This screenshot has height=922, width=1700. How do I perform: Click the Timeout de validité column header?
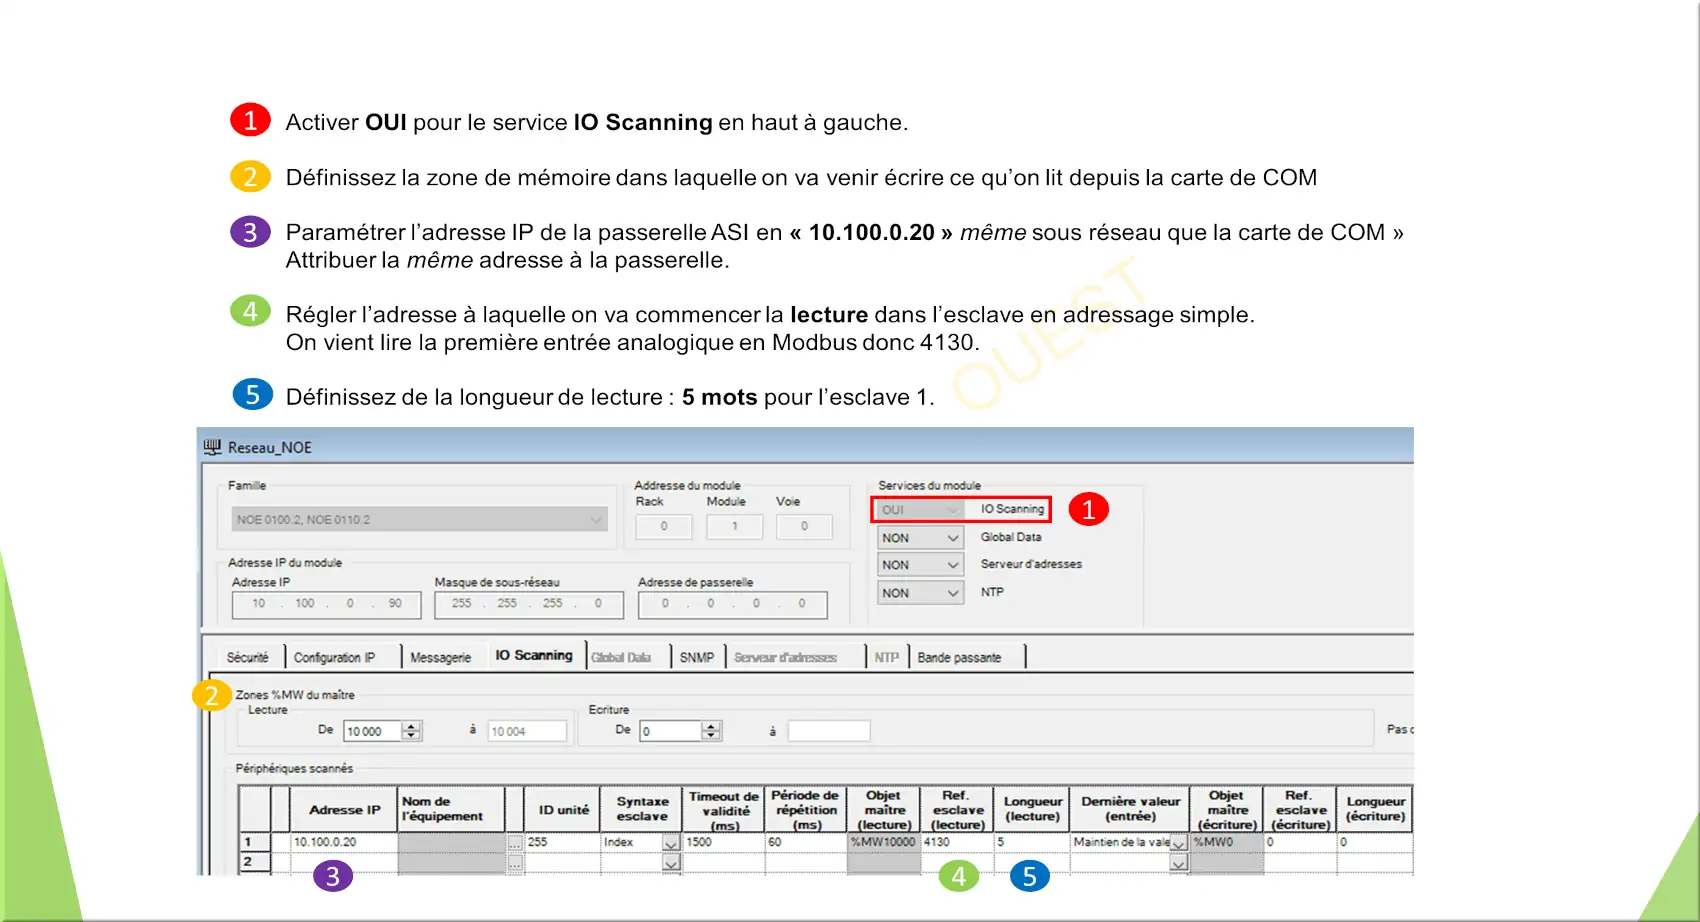724,810
